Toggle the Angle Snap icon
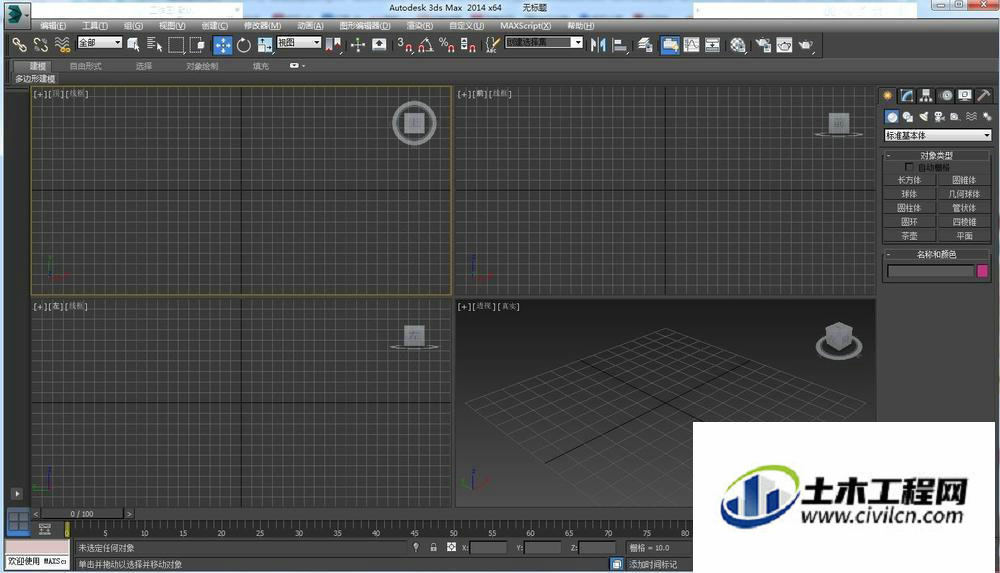1000x573 pixels. click(426, 45)
